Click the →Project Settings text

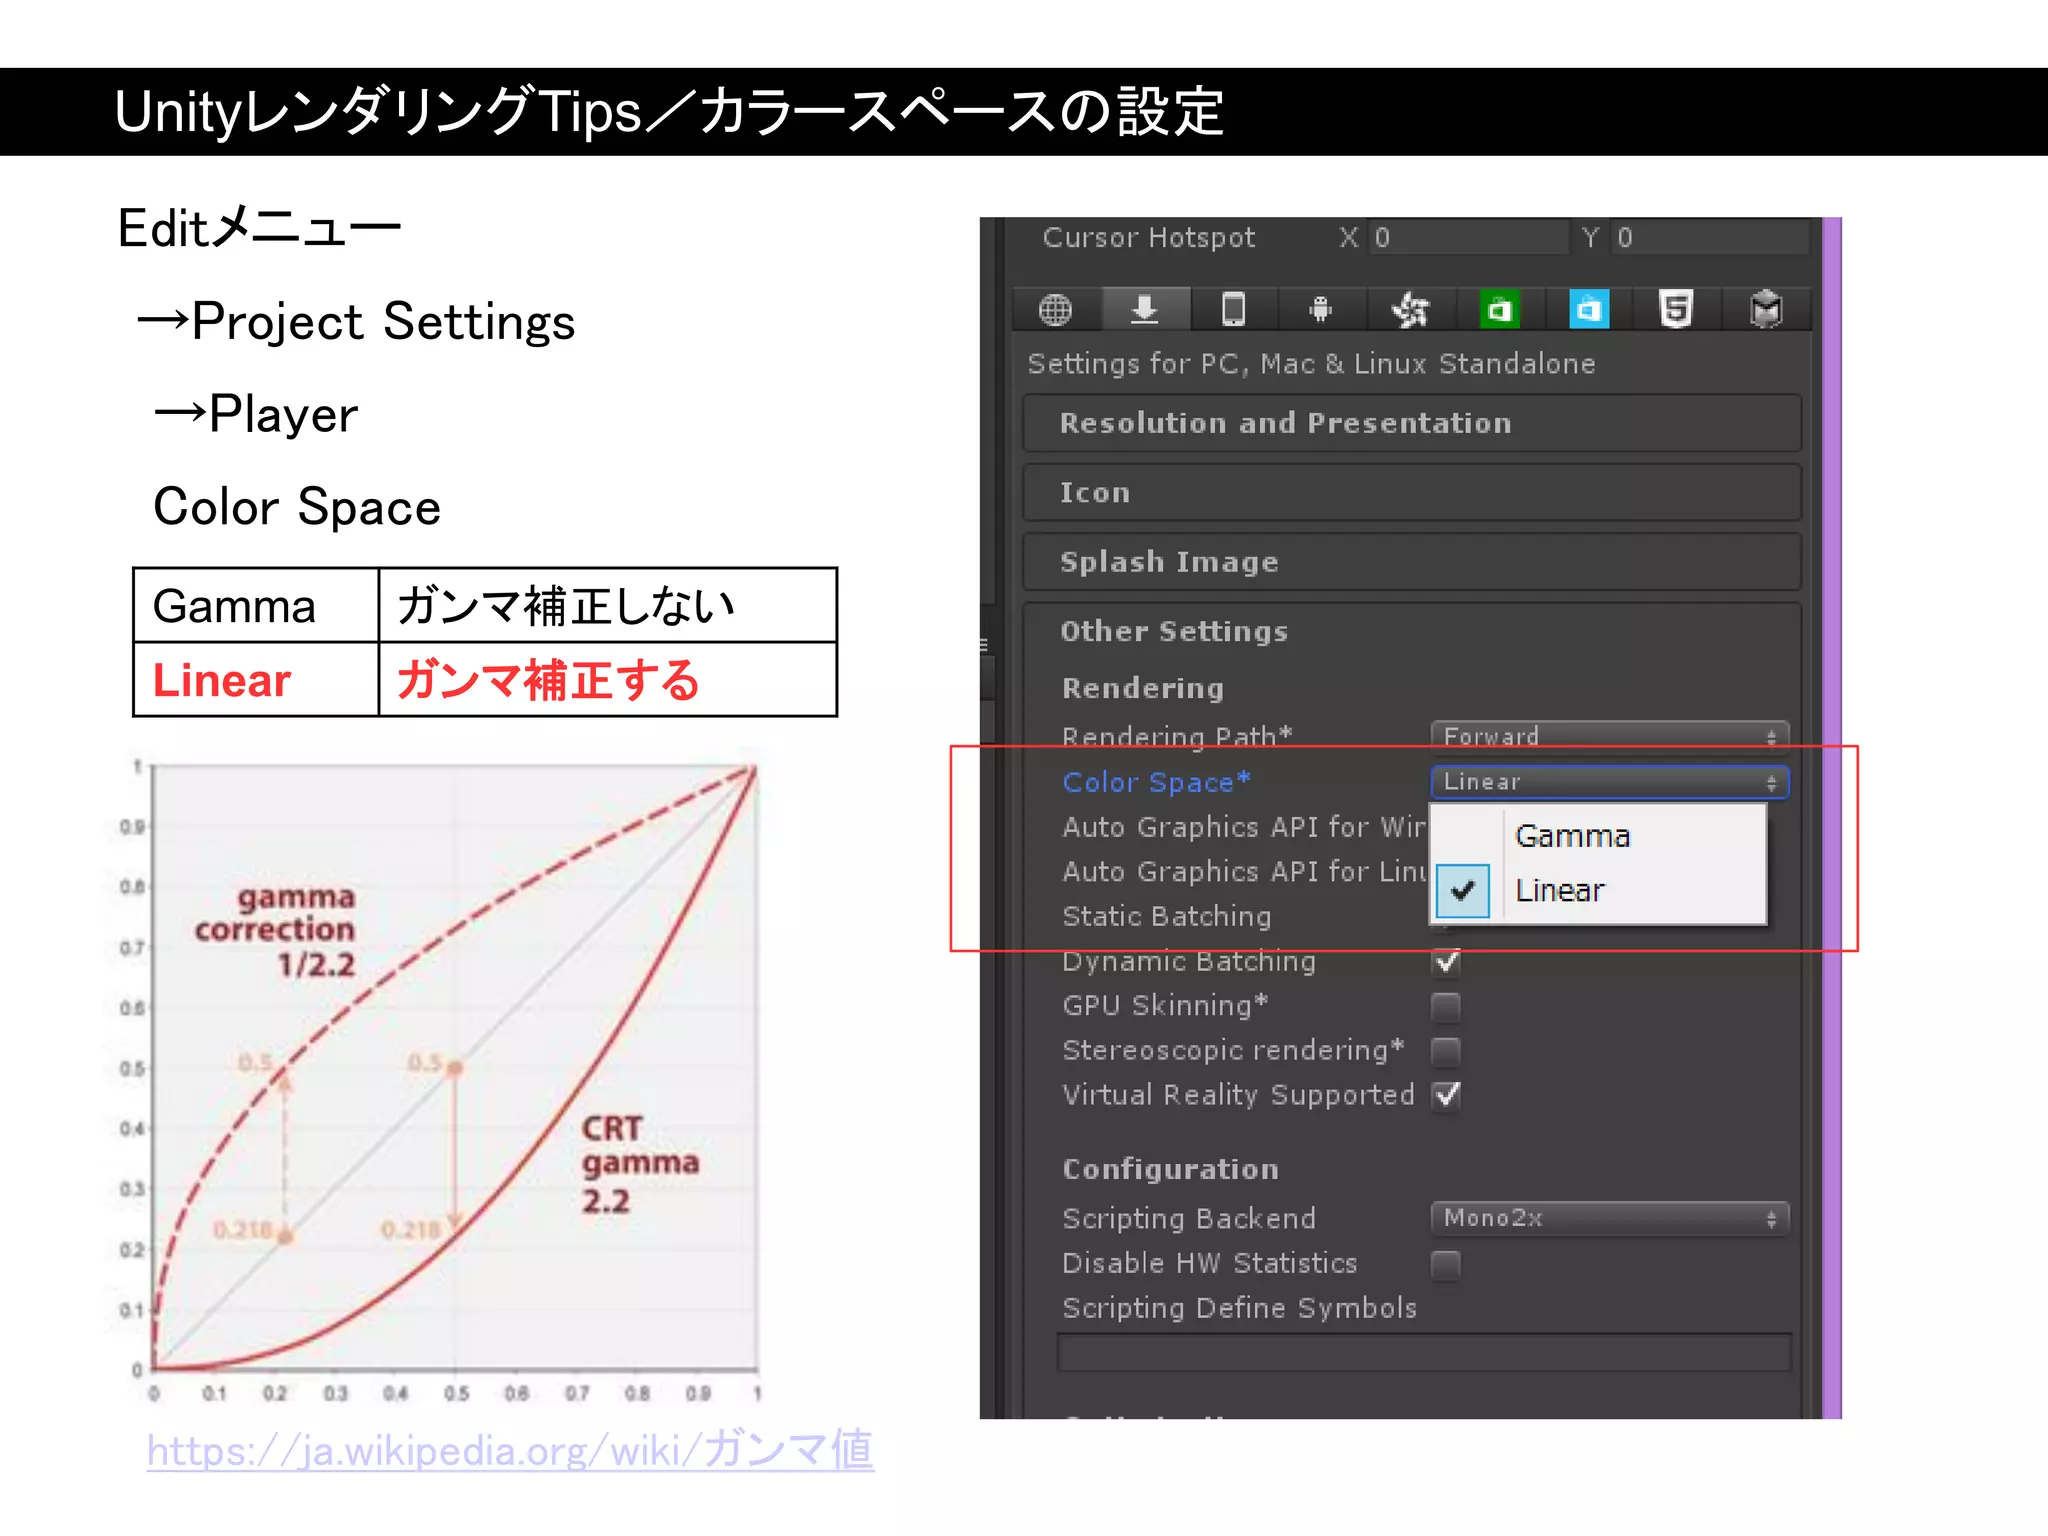(355, 322)
